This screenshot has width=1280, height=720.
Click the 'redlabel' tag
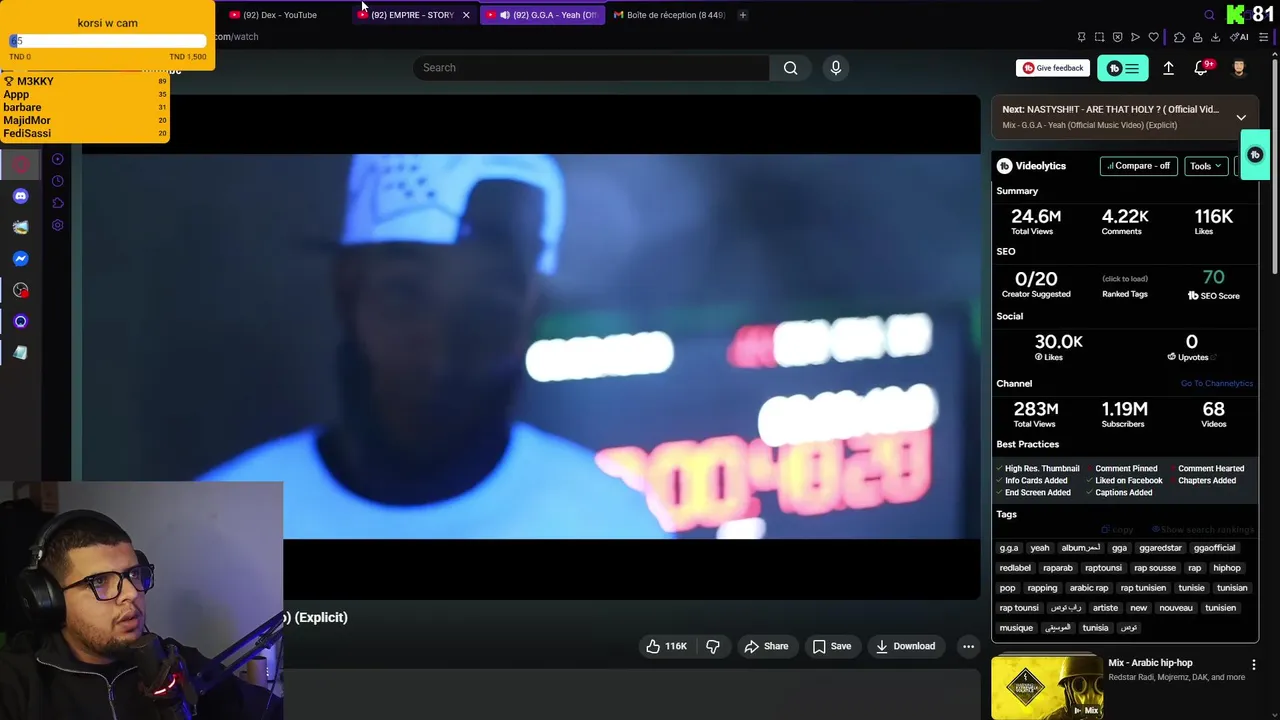[1015, 568]
